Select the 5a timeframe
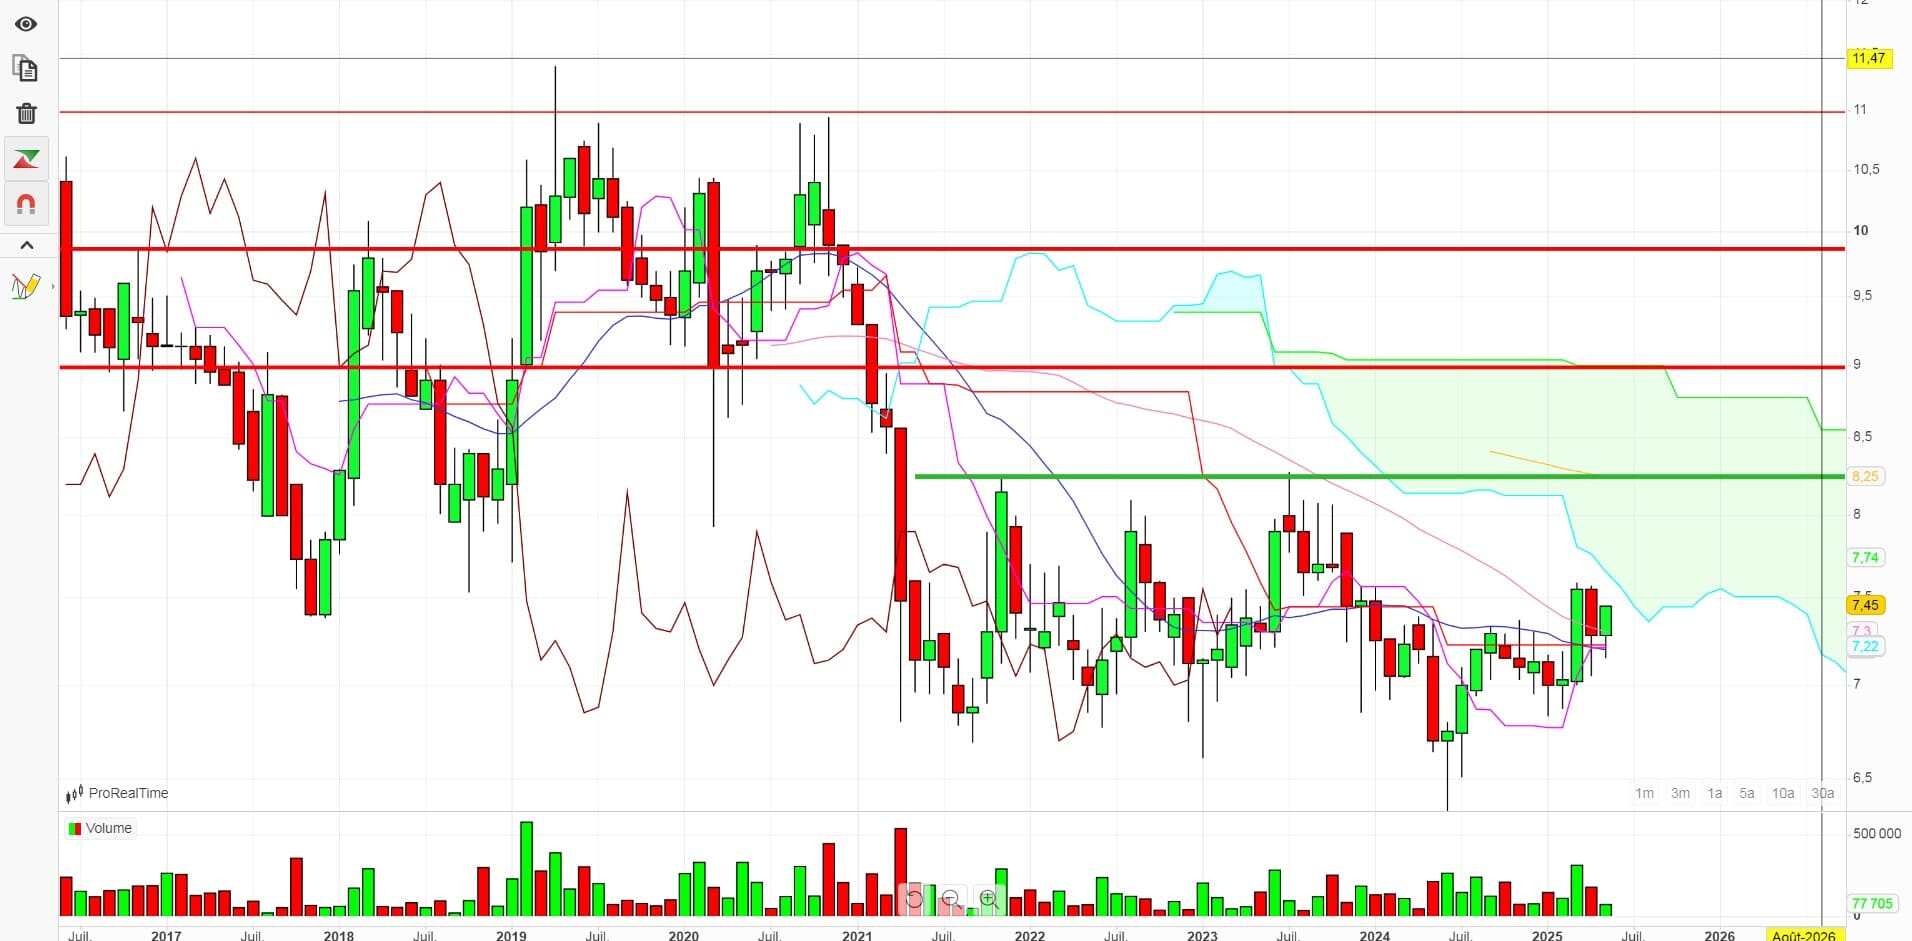Screen dimensions: 1912x941 coord(1747,793)
